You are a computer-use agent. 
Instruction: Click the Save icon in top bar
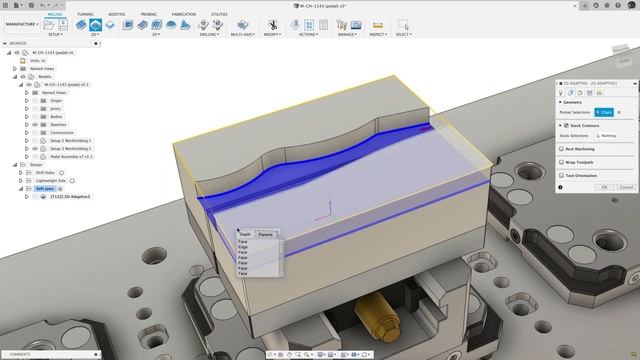31,6
